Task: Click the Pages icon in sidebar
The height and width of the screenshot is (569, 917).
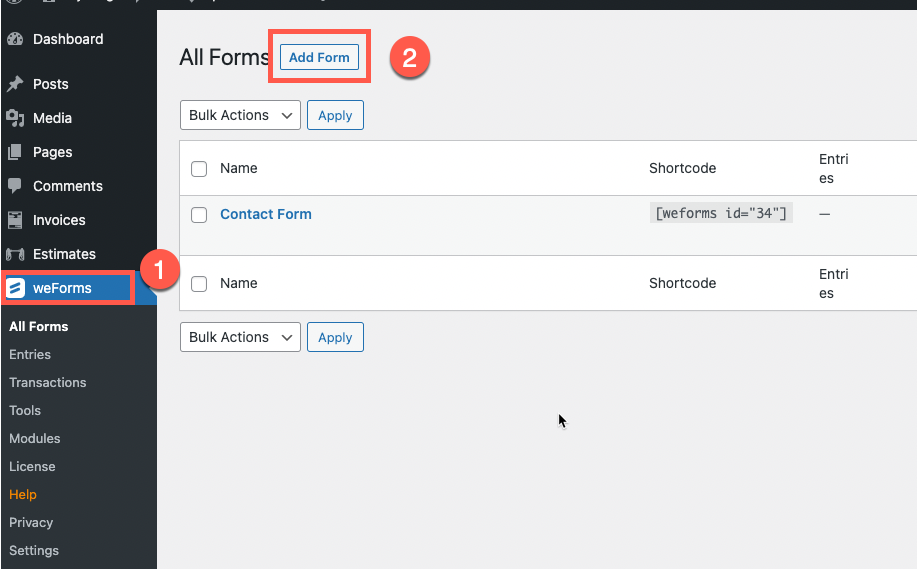Action: coord(15,152)
